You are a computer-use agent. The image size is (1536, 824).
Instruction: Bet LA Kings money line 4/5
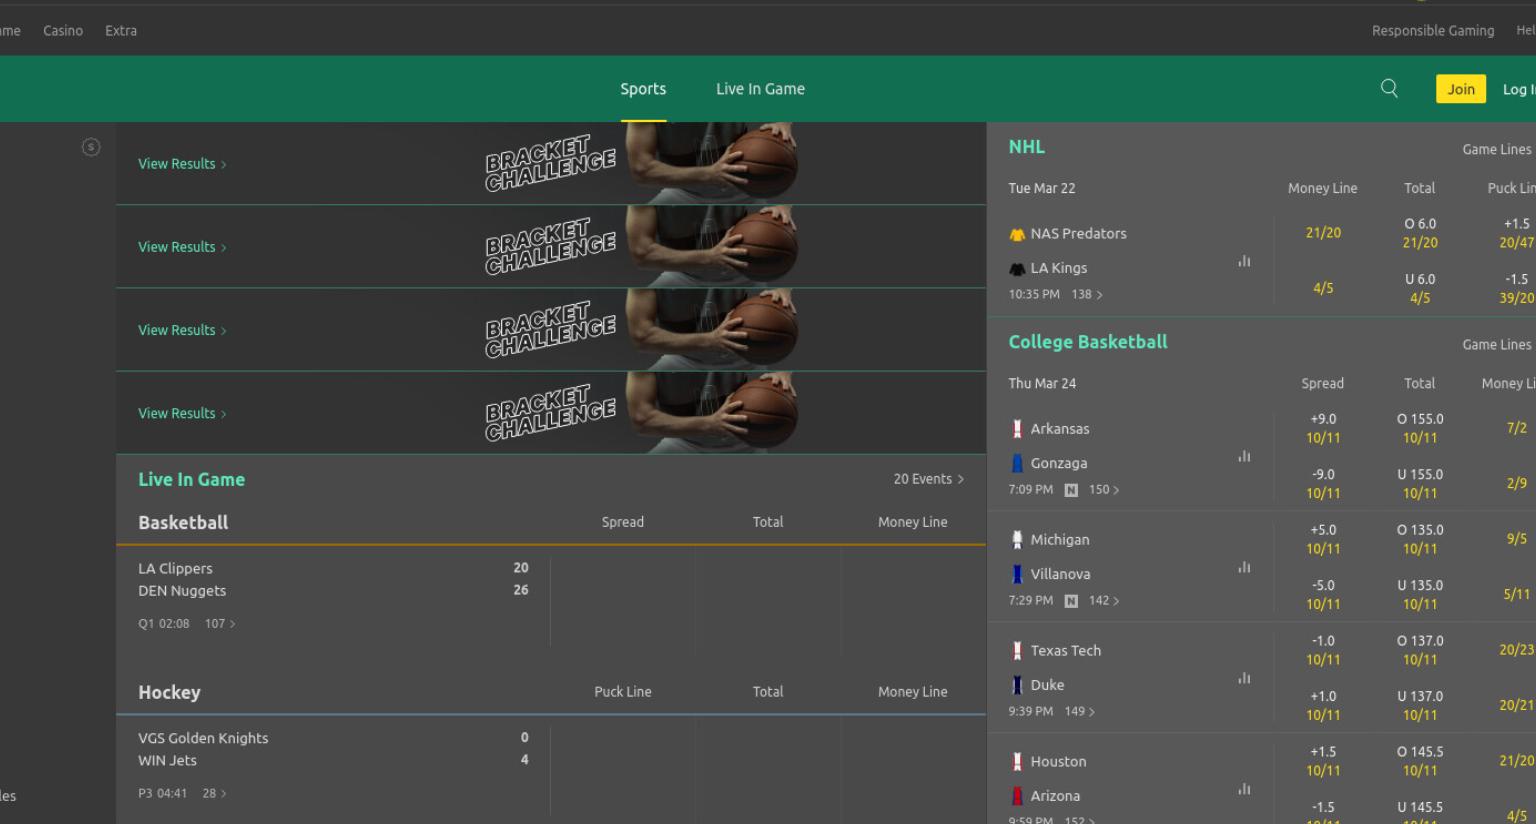coord(1323,288)
